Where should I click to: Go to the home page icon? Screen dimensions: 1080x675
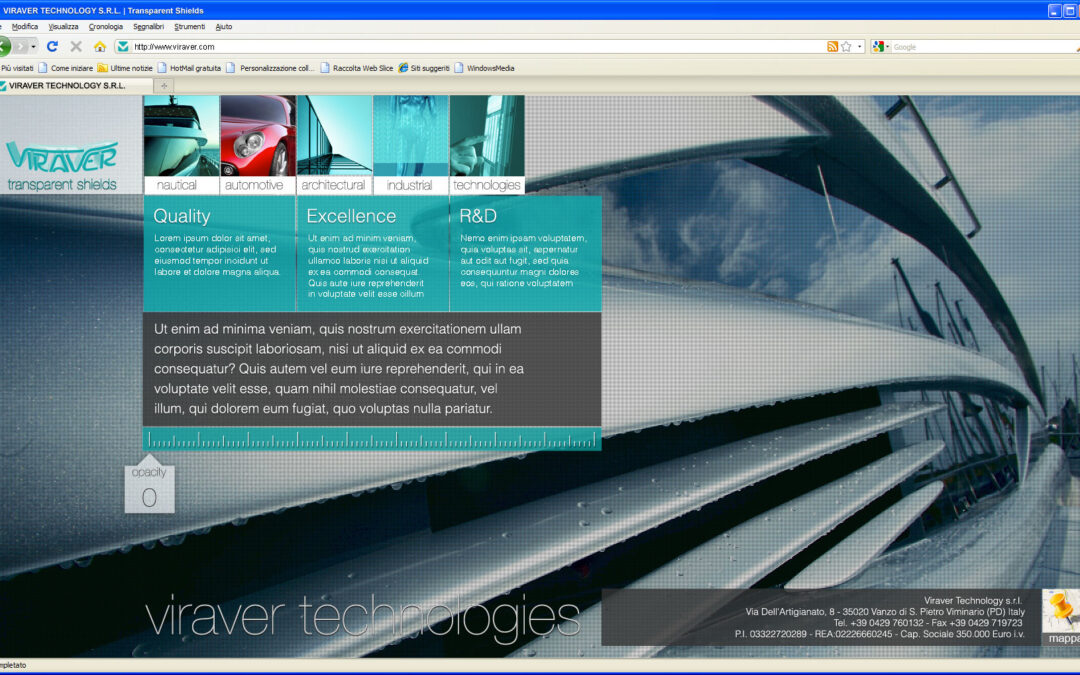100,47
